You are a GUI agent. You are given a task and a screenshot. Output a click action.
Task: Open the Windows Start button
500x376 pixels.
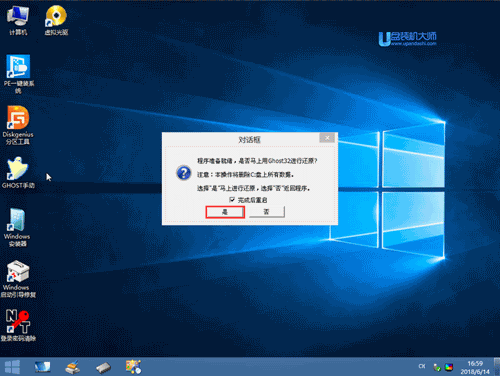[x=13, y=367]
